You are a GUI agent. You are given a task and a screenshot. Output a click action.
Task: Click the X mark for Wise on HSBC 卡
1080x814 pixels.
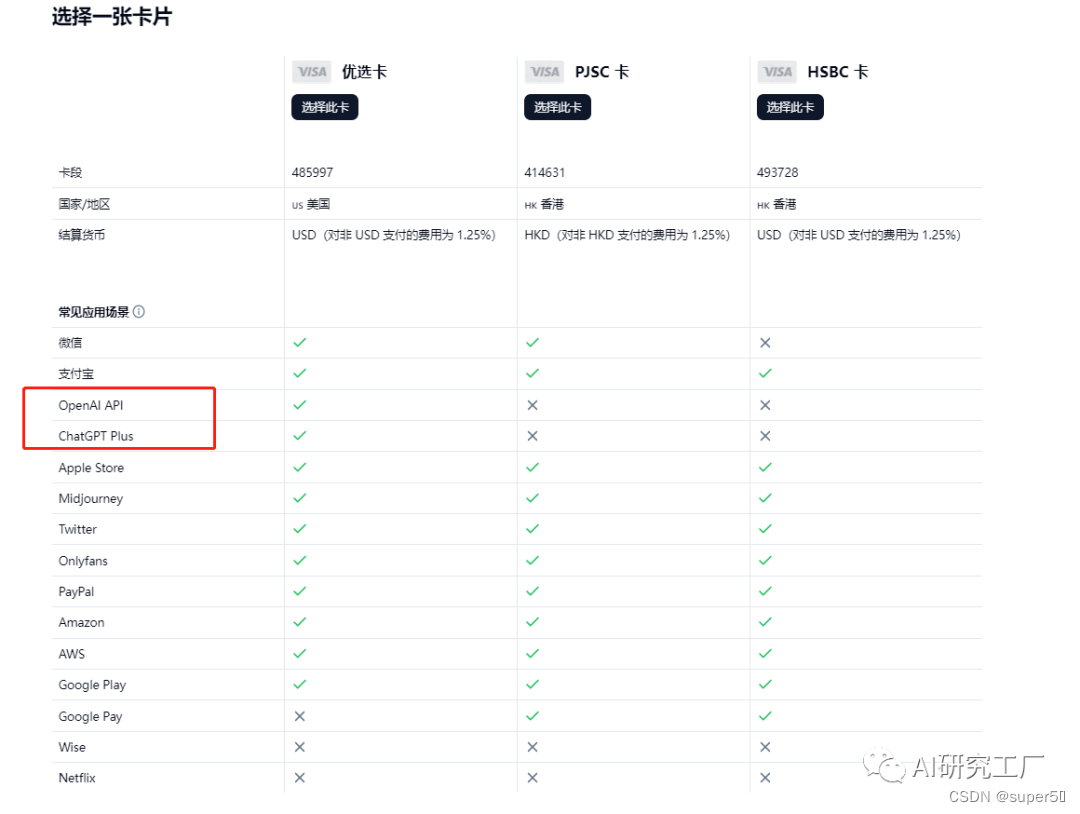point(765,746)
